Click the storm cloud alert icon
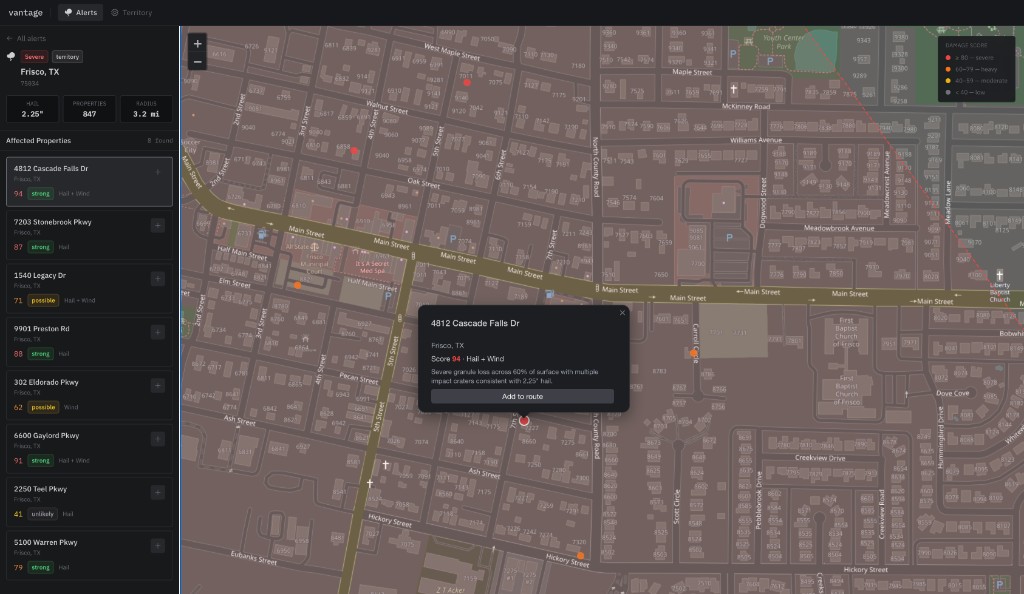 11,57
